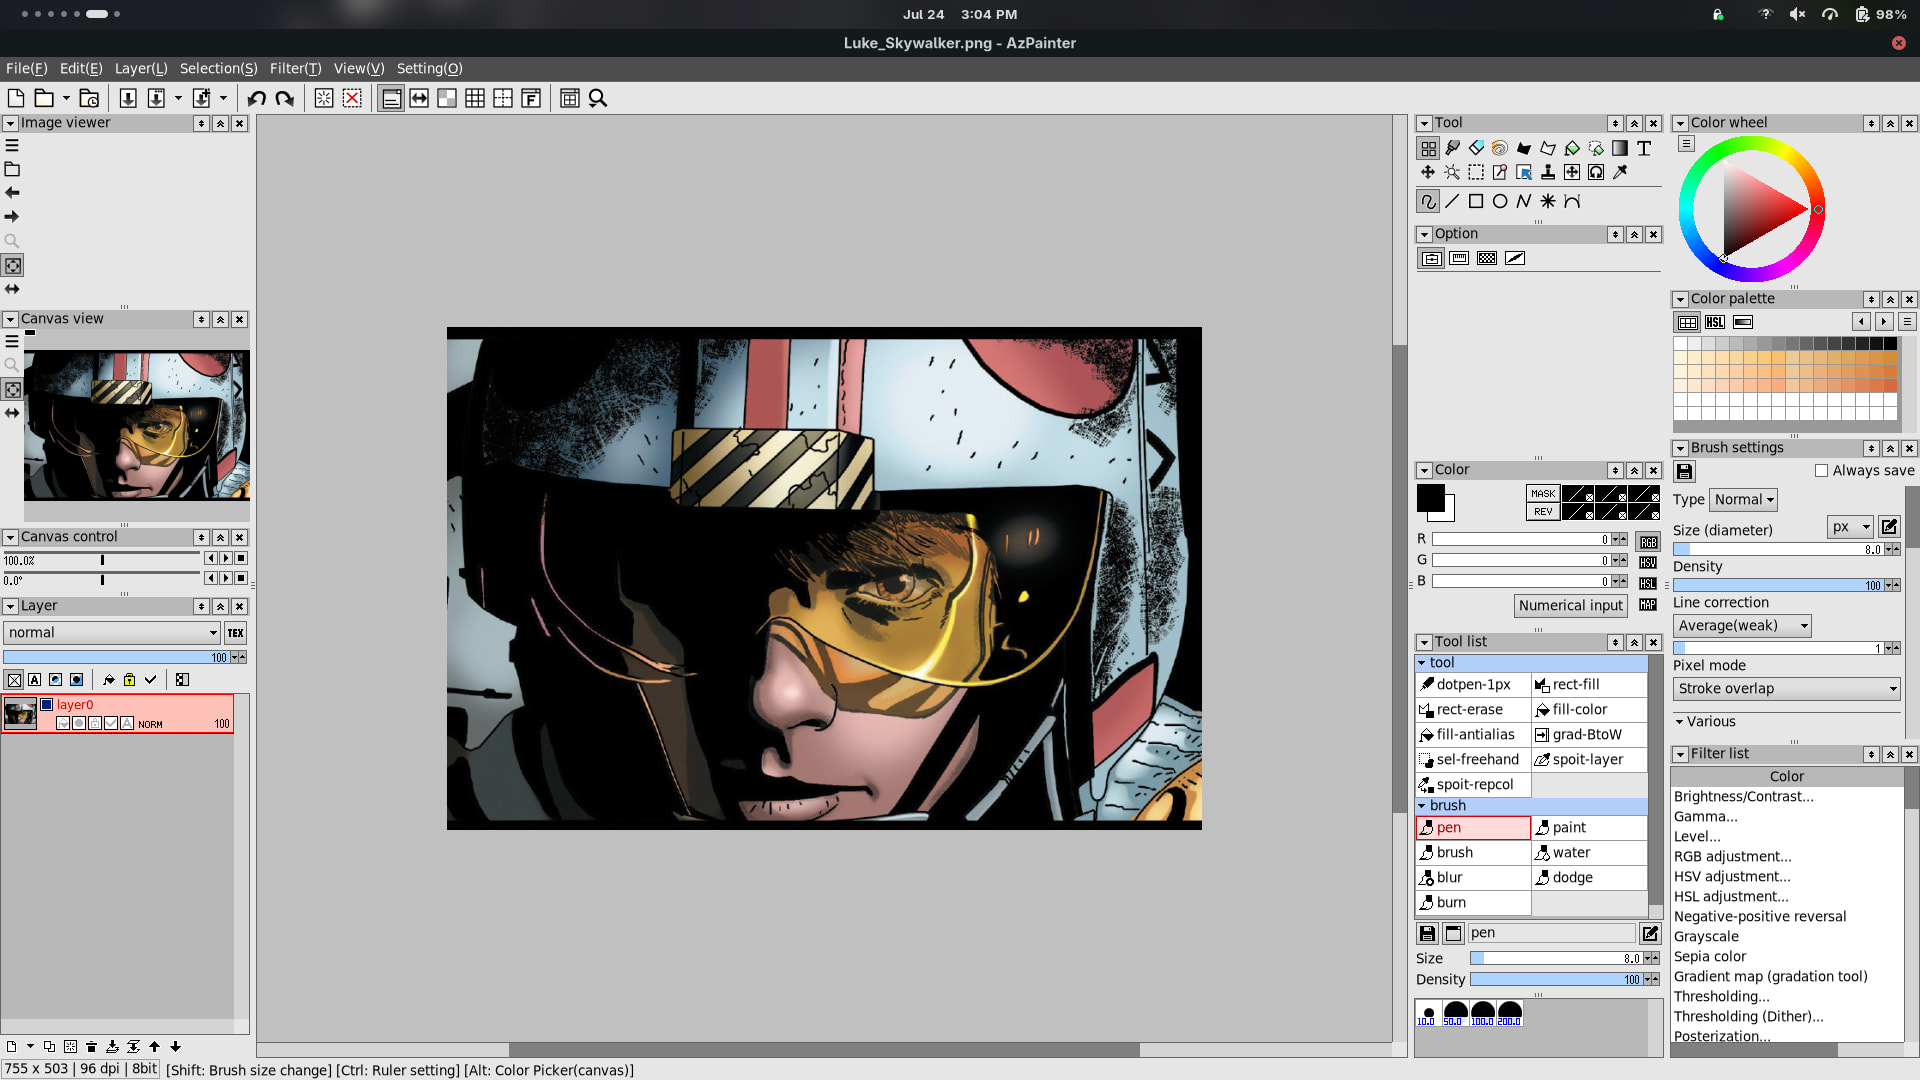Choose the rectangular selection tool

point(1476,172)
